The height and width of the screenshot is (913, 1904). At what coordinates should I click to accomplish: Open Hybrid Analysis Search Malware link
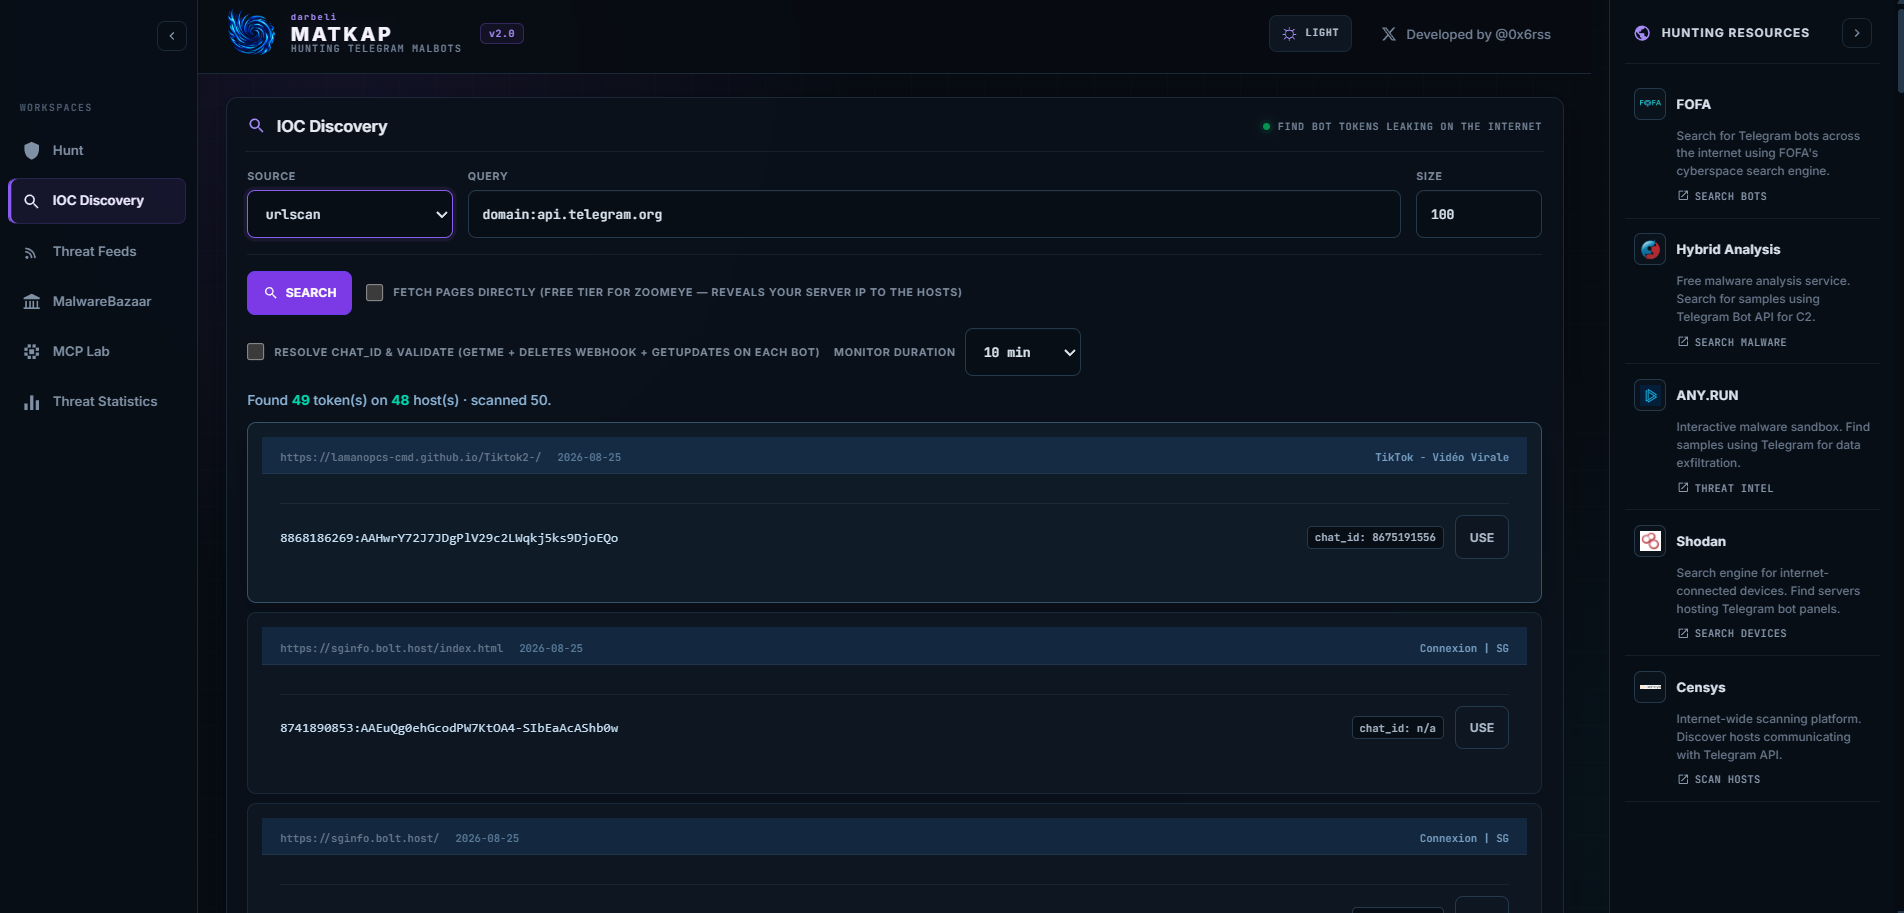tap(1732, 343)
